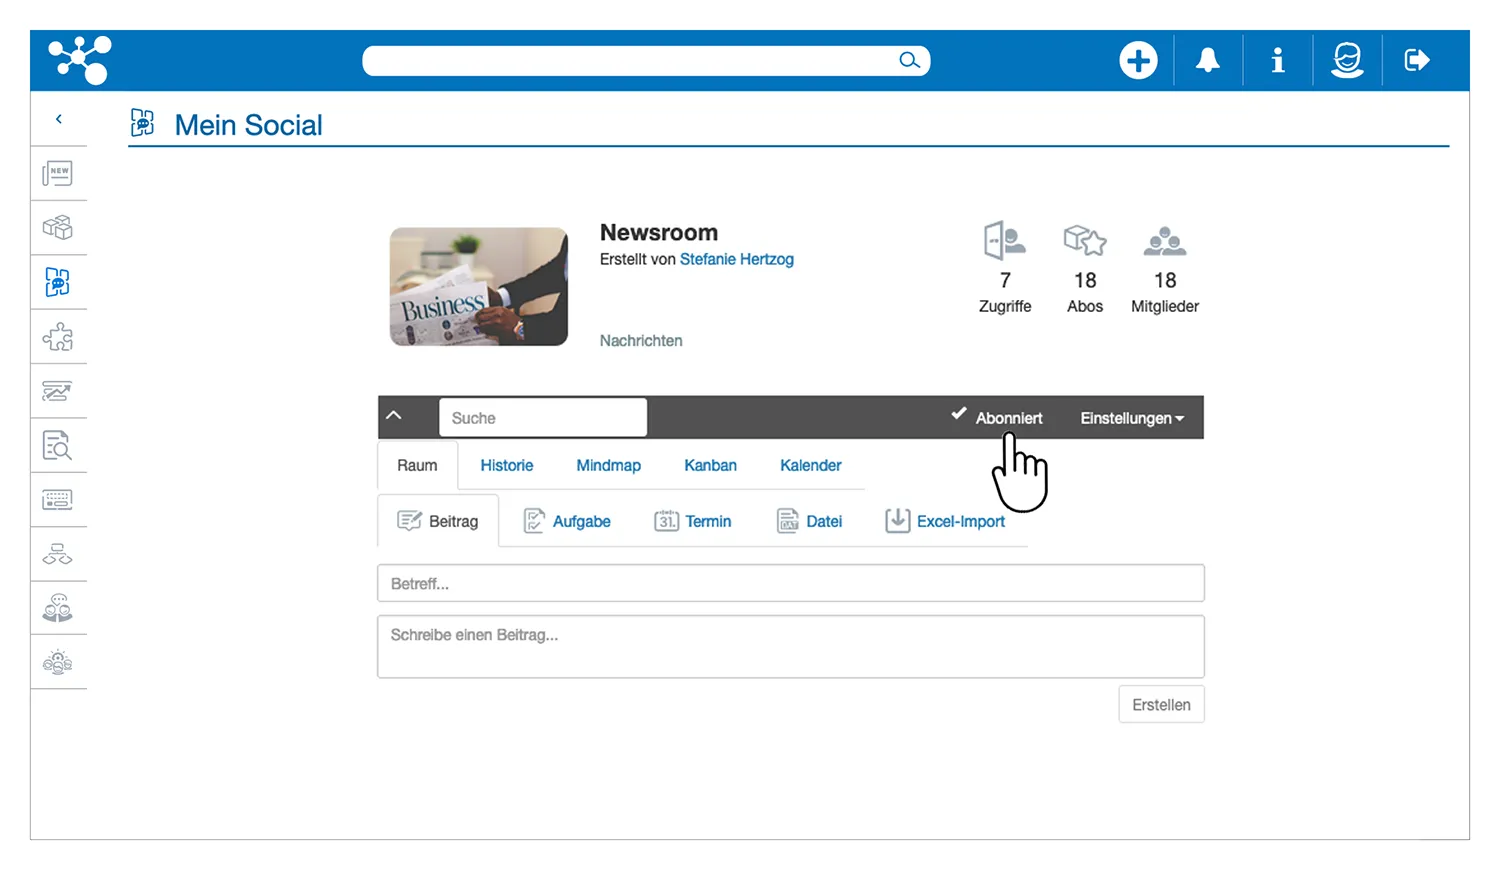Expand the Einstellungen dropdown

[x=1131, y=418]
